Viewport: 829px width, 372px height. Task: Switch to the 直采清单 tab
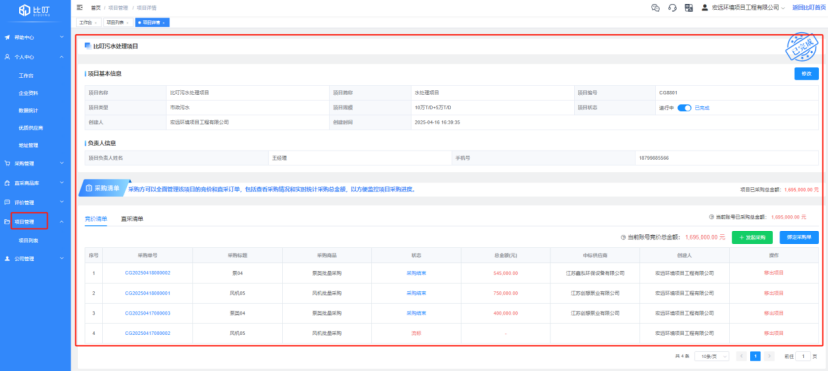click(x=132, y=219)
